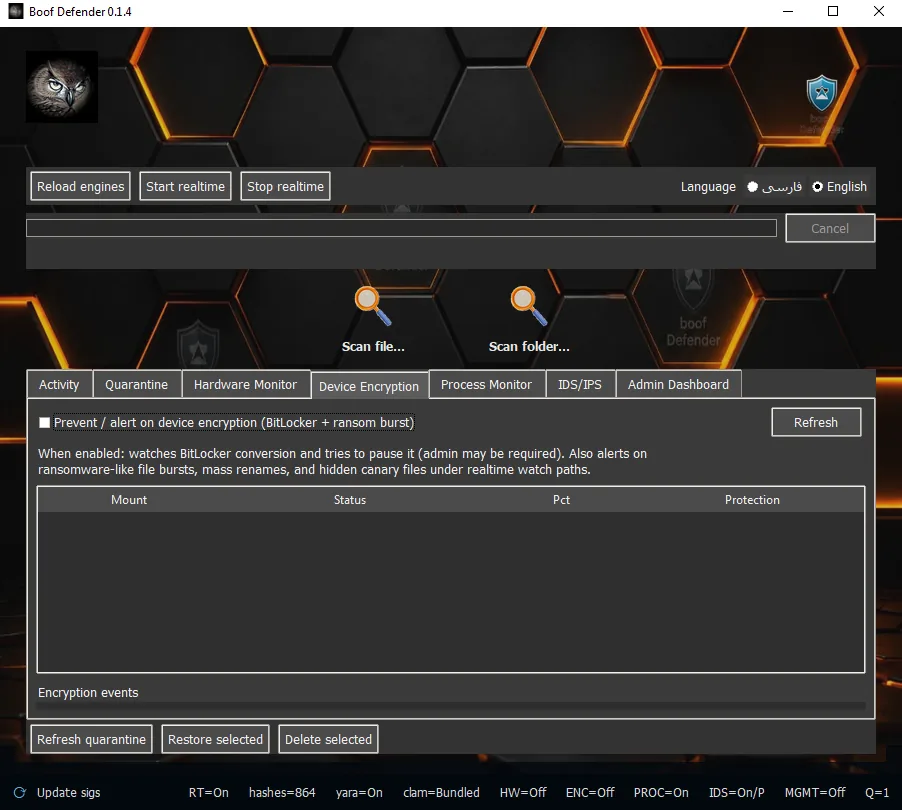
Task: Open the IDS/IPS tab
Action: pyautogui.click(x=580, y=384)
